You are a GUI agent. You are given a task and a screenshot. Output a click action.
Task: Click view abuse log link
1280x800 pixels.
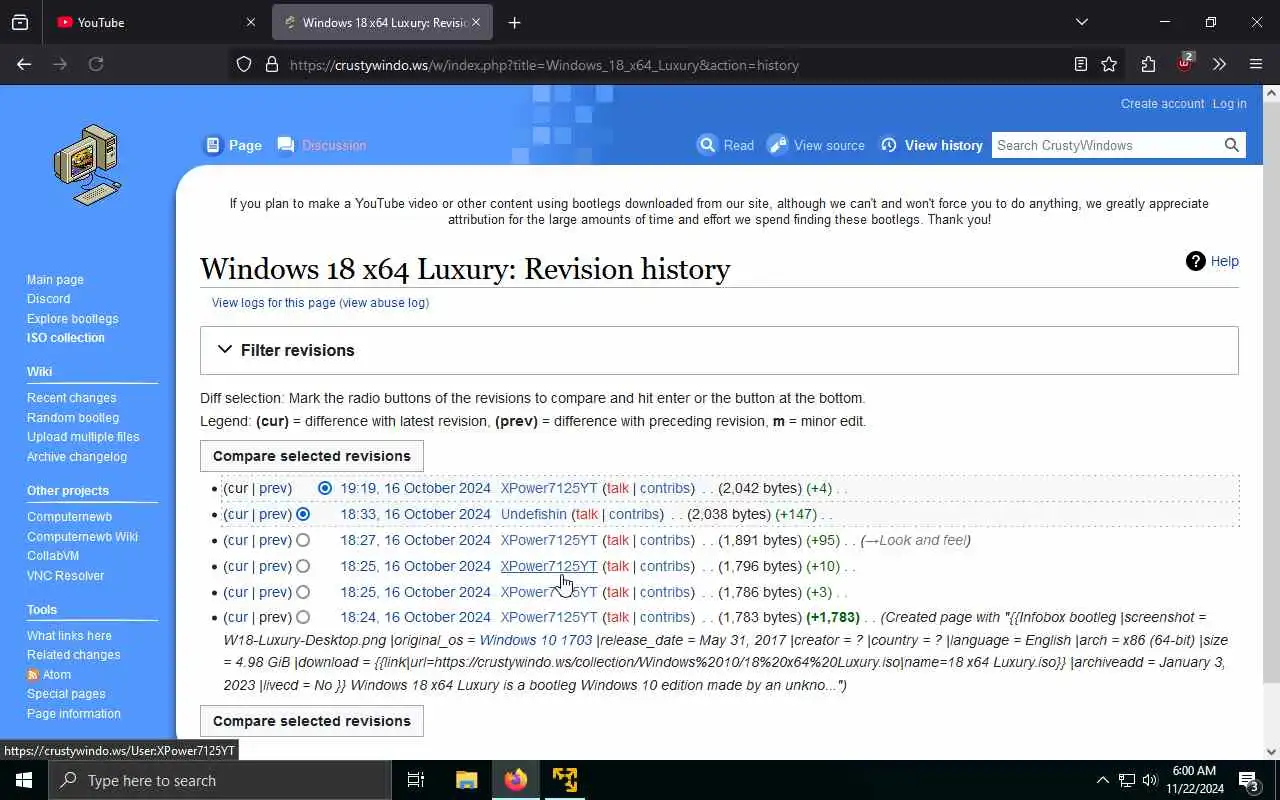tap(385, 303)
